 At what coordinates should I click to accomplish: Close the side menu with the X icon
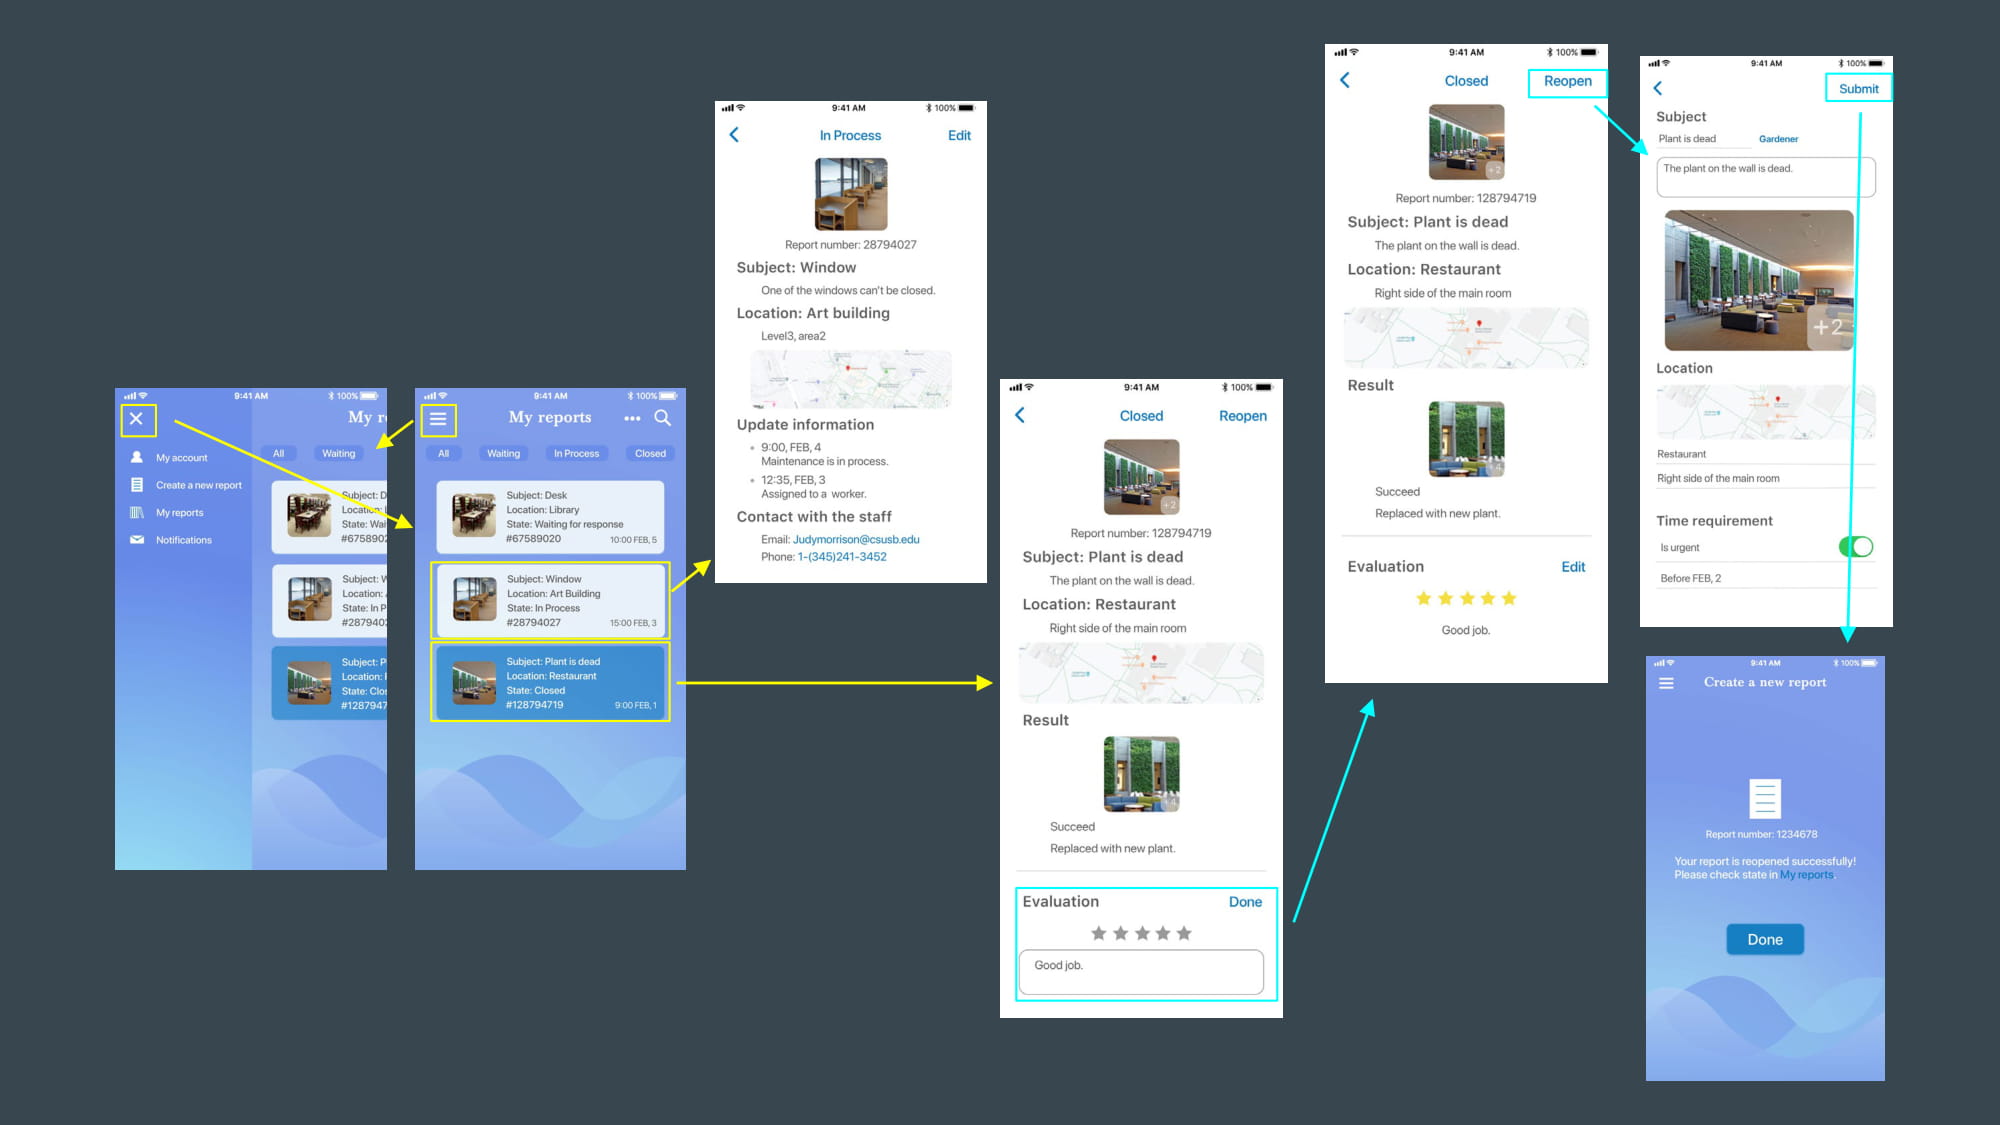tap(137, 419)
